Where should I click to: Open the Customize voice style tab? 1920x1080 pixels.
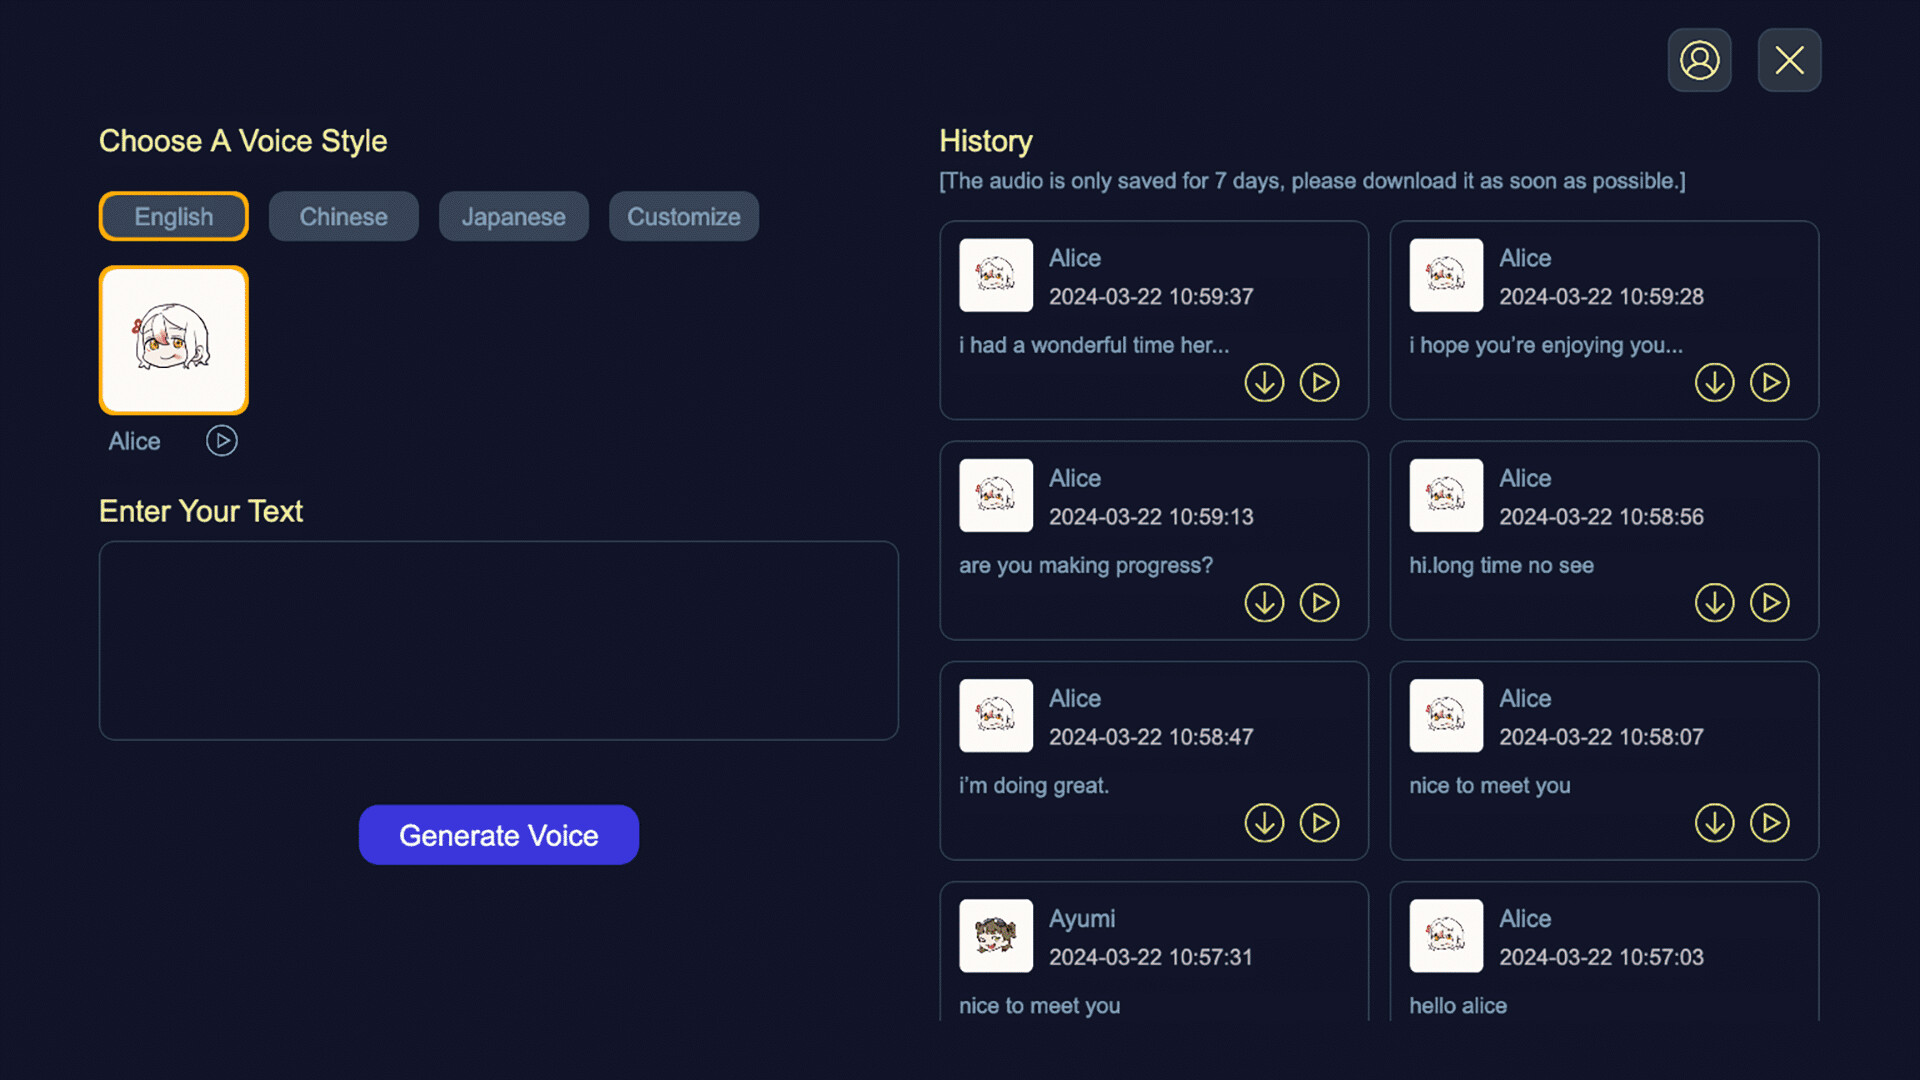point(683,216)
